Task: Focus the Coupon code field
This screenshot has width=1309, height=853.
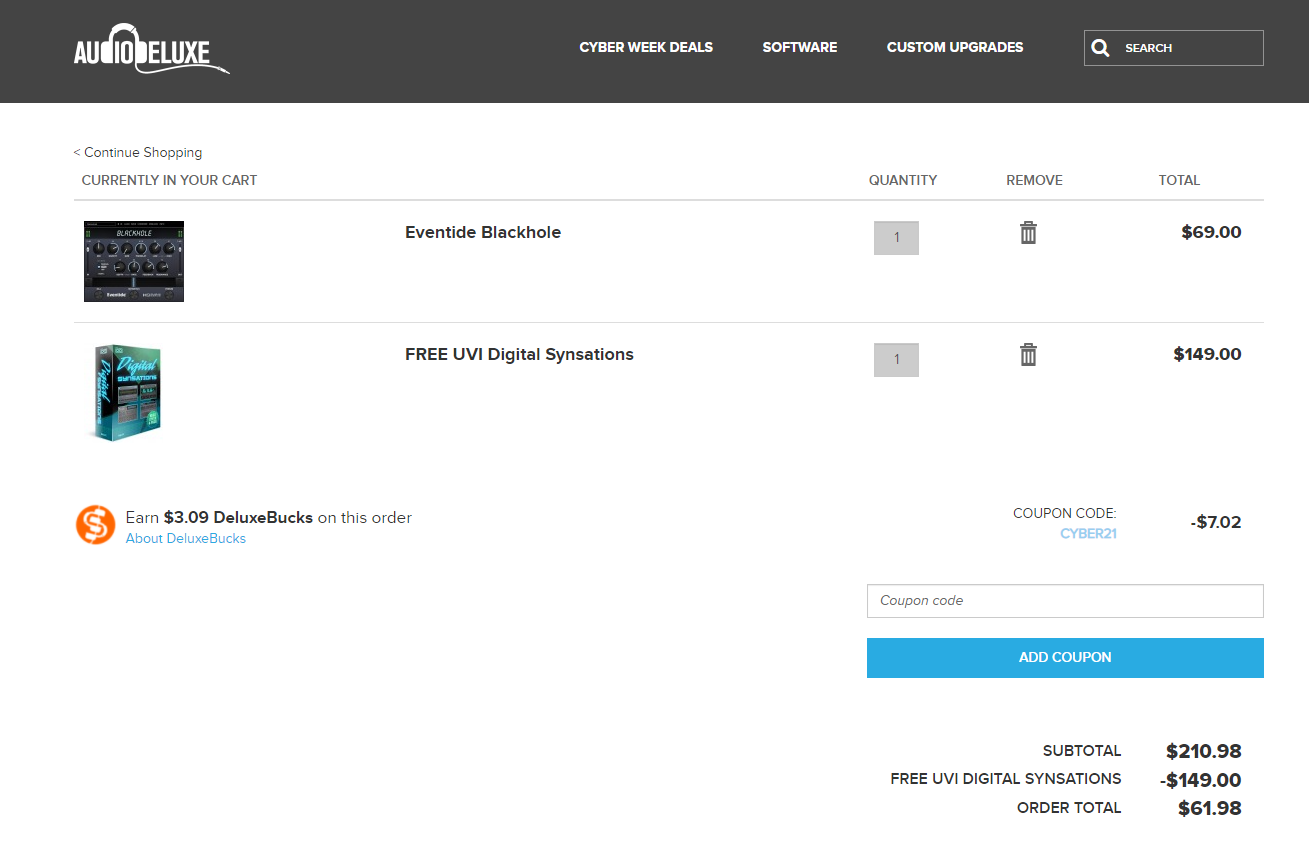Action: point(1065,601)
